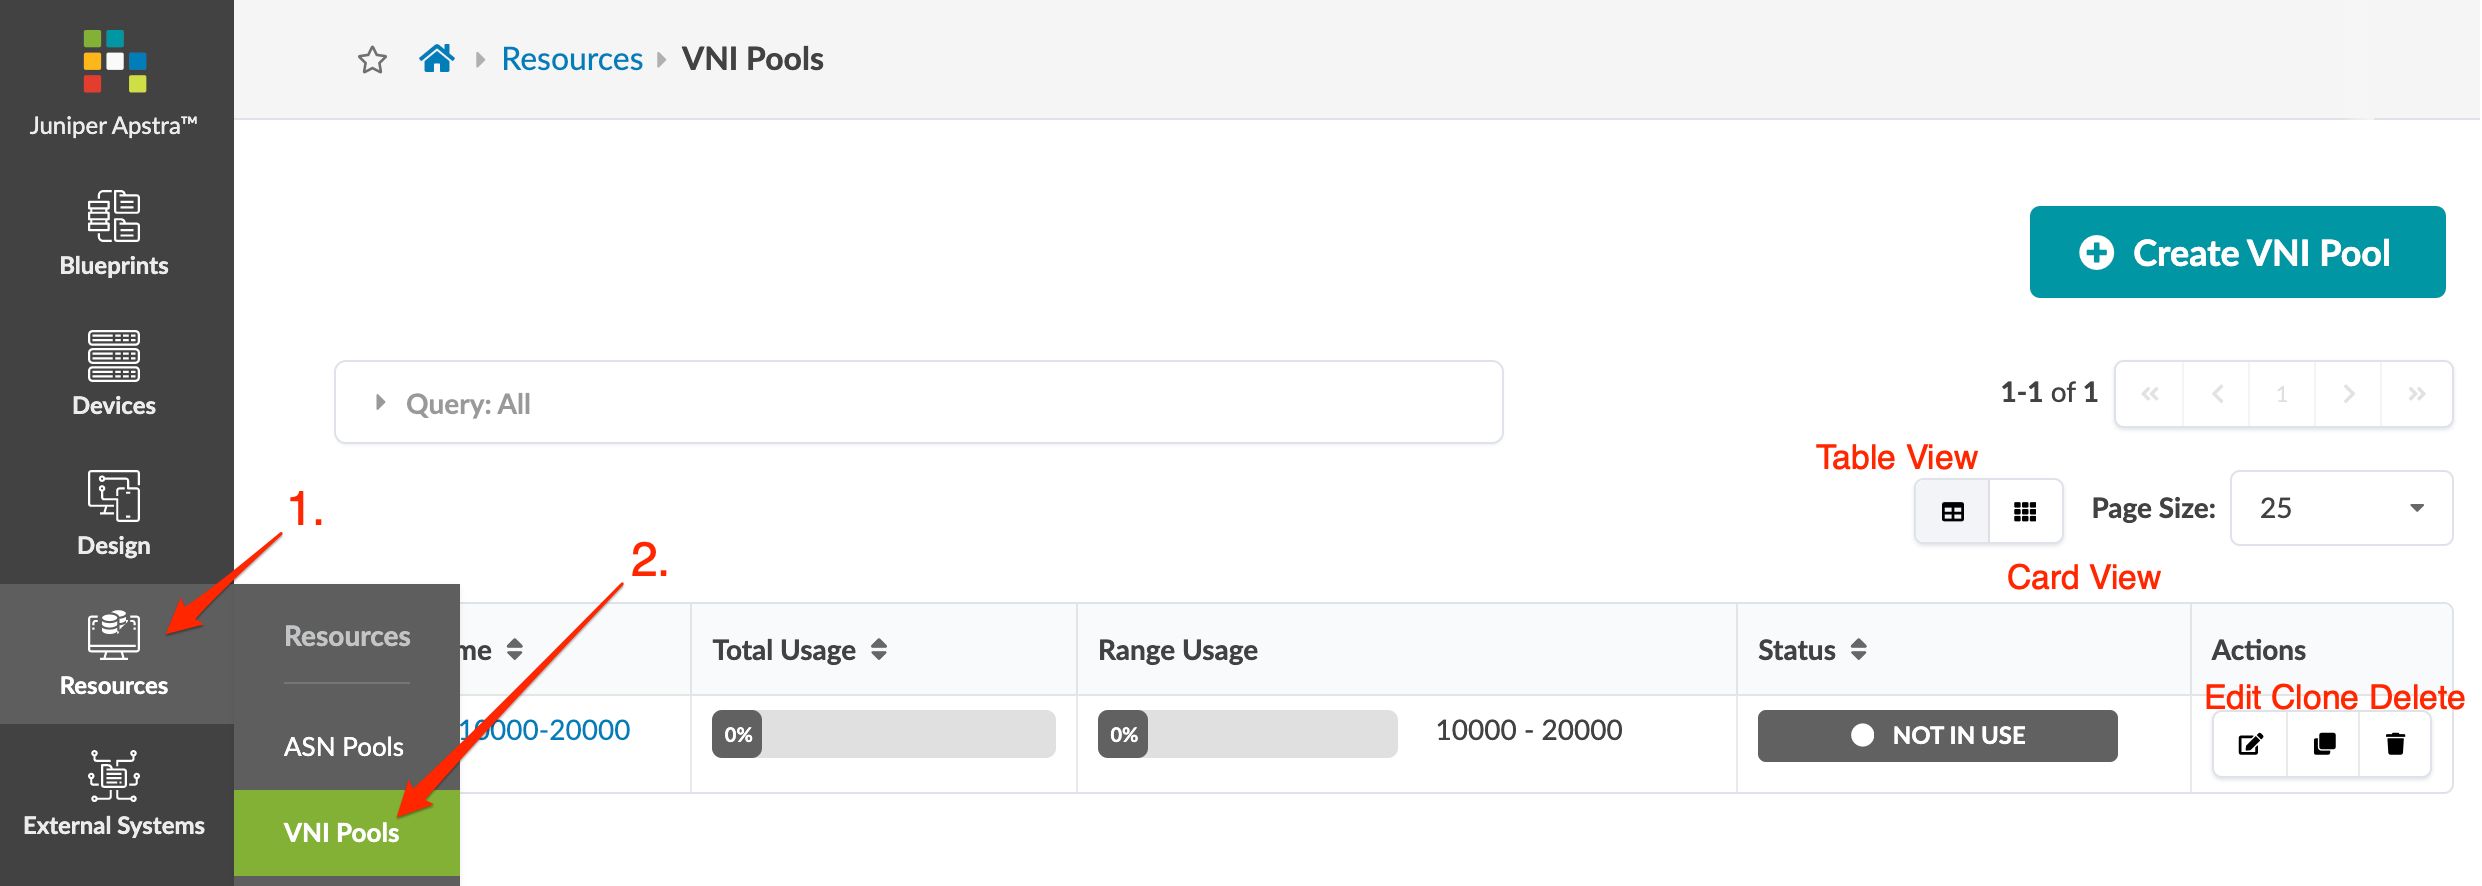
Task: Click the Total Usage 0% progress bar
Action: (883, 735)
